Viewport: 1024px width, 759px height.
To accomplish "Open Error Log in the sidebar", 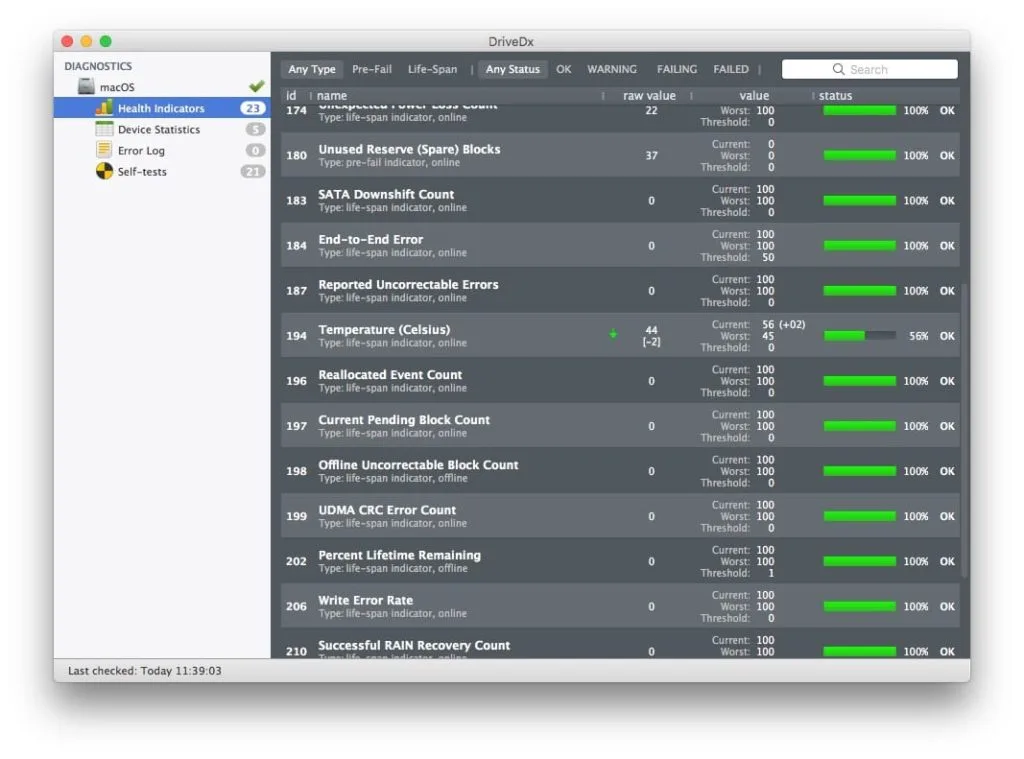I will (162, 150).
